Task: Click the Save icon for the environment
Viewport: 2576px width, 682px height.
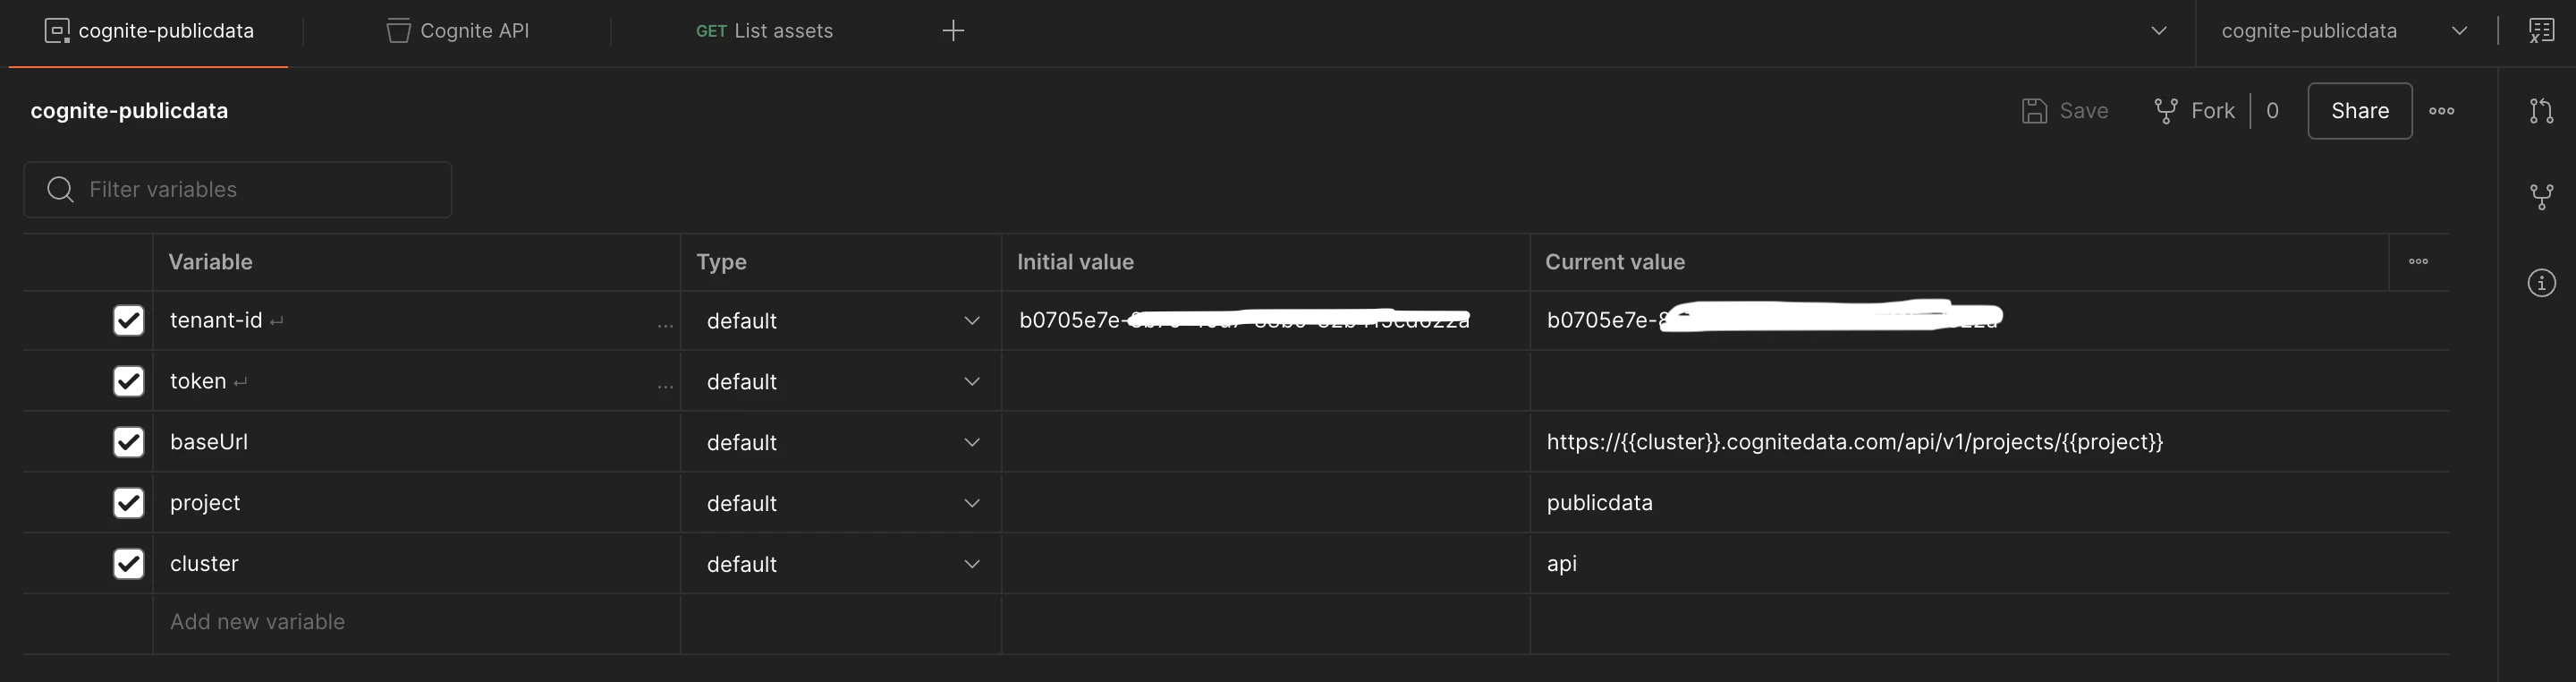Action: pyautogui.click(x=2034, y=111)
